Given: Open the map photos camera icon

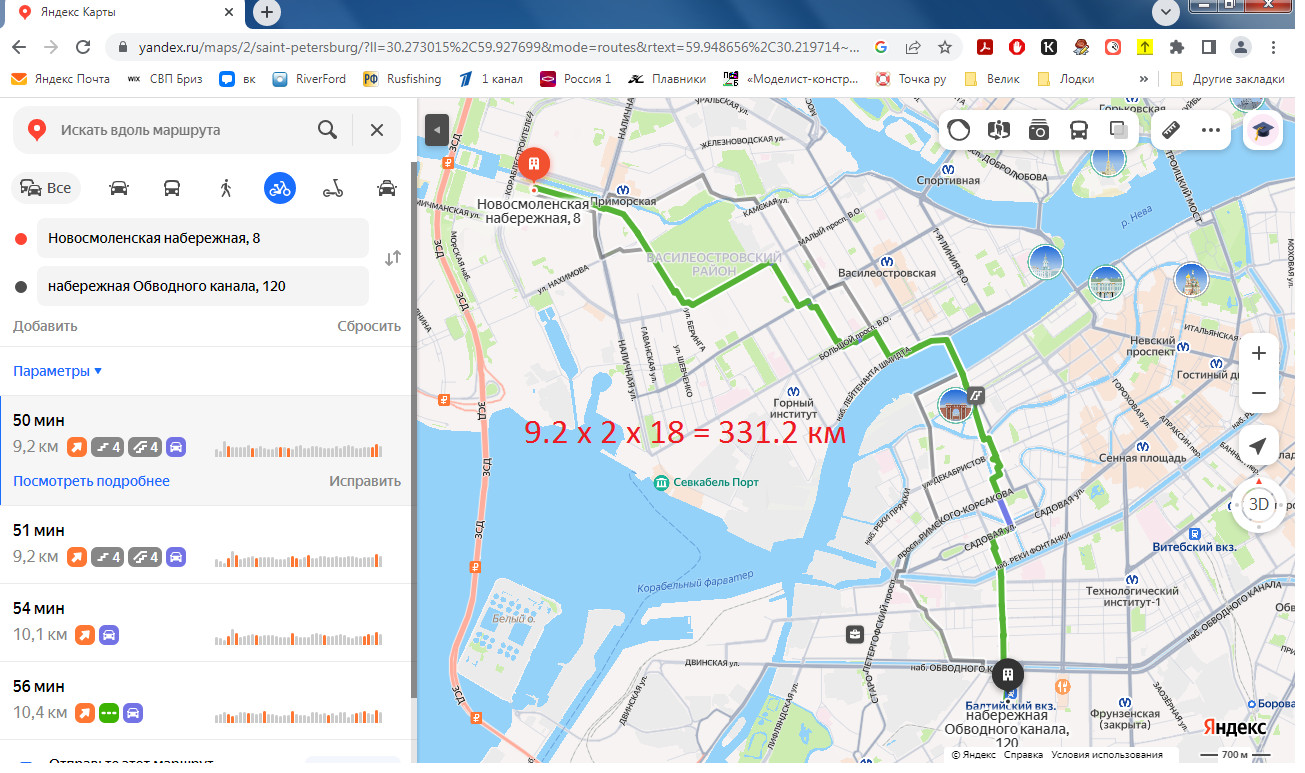Looking at the screenshot, I should pos(1039,130).
